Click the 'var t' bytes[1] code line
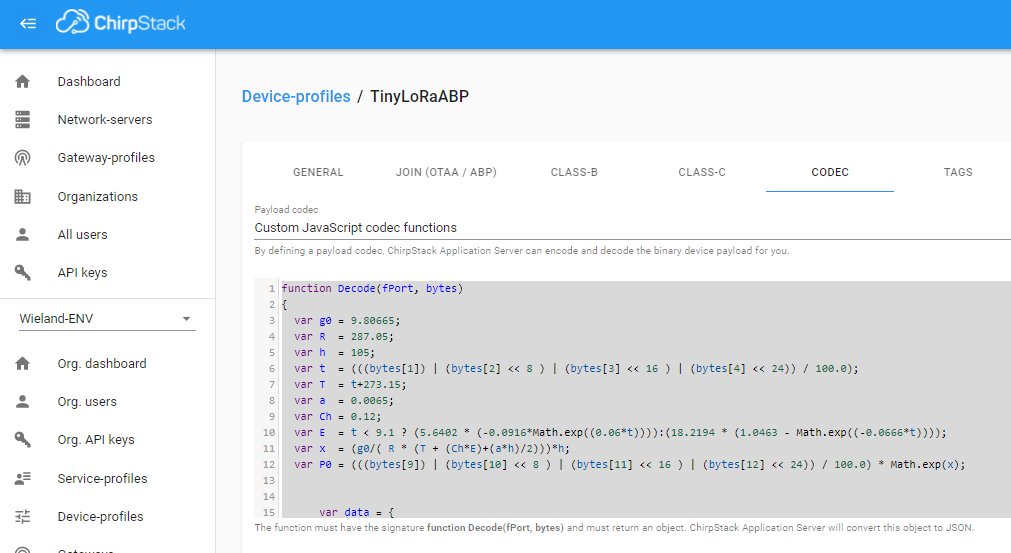1011x553 pixels. click(x=576, y=369)
